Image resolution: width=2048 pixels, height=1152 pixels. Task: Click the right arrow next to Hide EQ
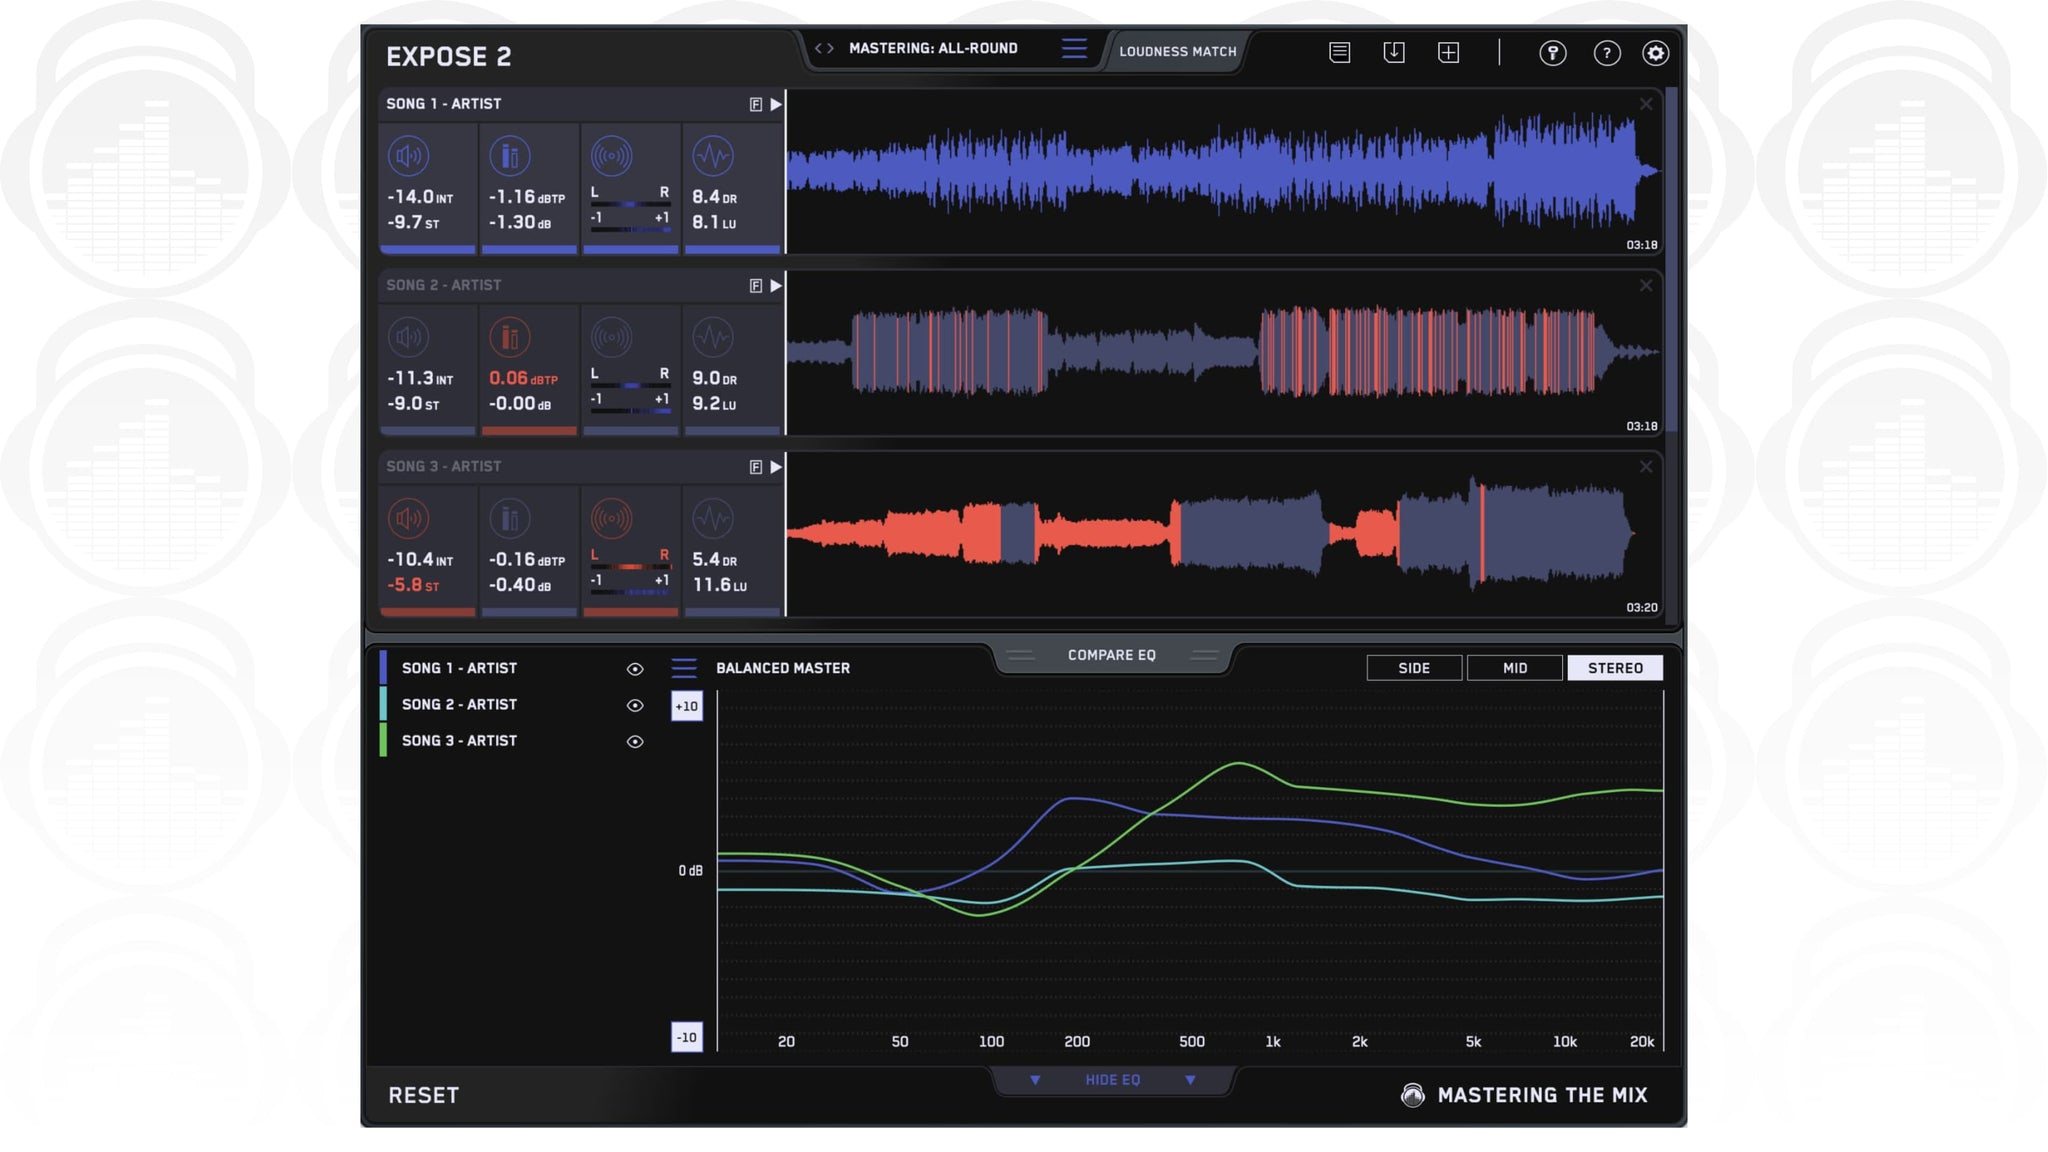click(1190, 1080)
